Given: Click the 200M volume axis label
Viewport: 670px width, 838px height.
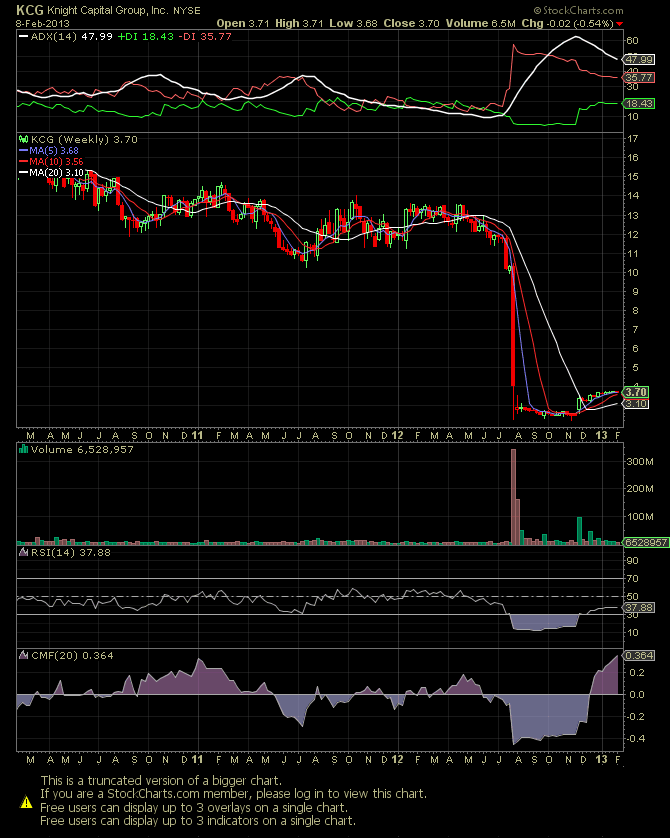Looking at the screenshot, I should [x=640, y=488].
